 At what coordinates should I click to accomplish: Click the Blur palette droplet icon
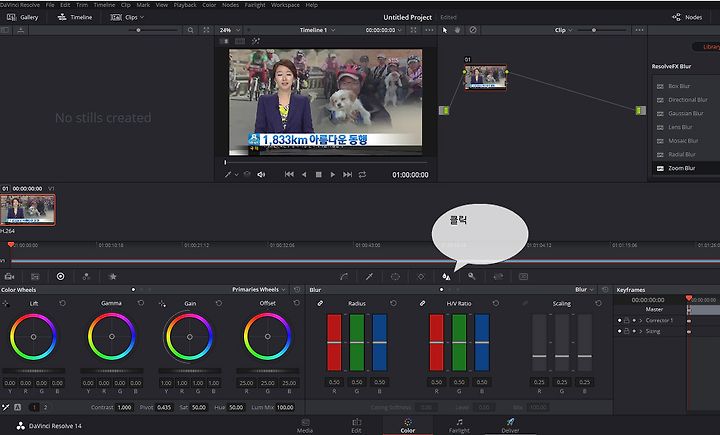tap(446, 277)
